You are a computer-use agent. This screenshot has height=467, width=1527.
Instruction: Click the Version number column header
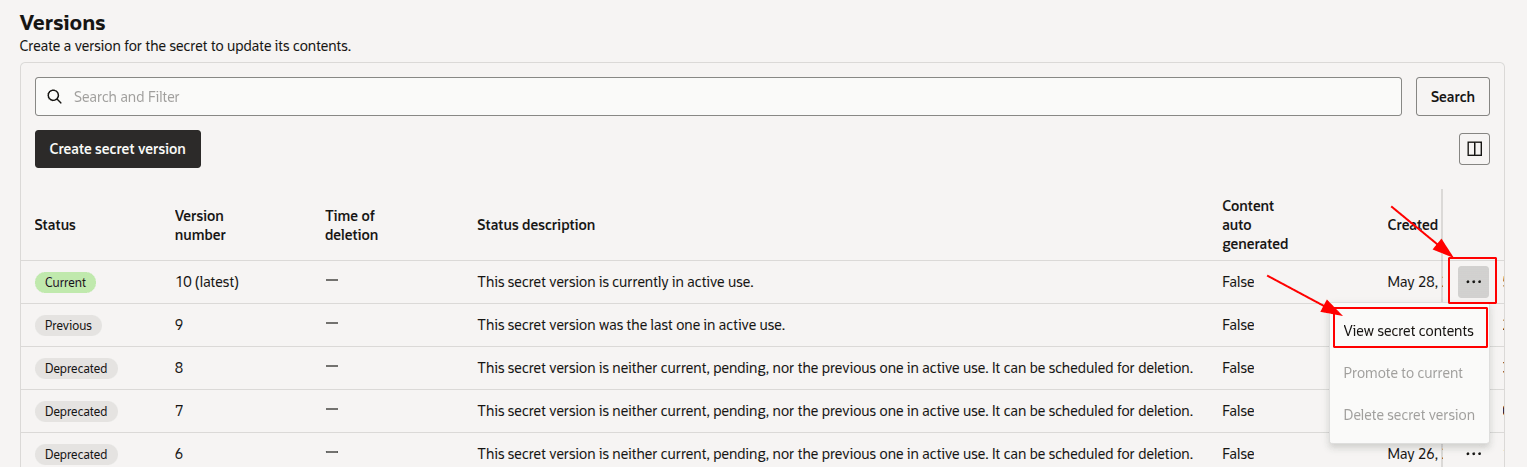coord(200,225)
